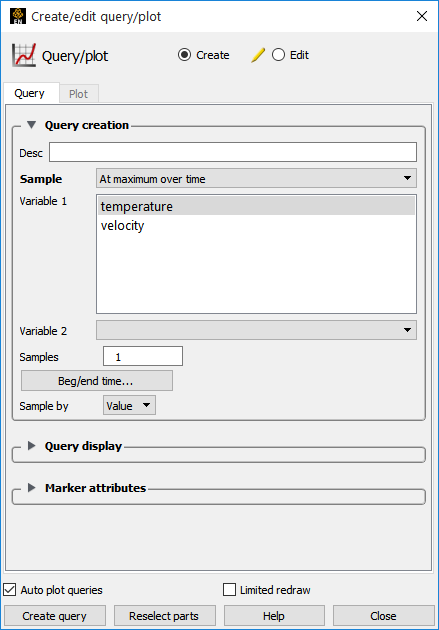Click the Samples number field
The height and width of the screenshot is (630, 439).
pos(143,356)
